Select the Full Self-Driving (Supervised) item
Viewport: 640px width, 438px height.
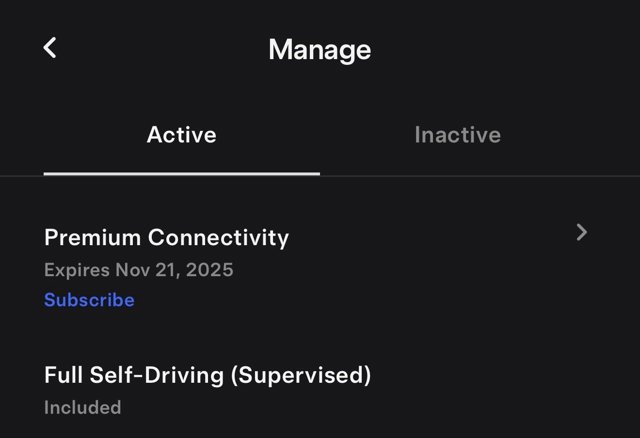click(207, 376)
